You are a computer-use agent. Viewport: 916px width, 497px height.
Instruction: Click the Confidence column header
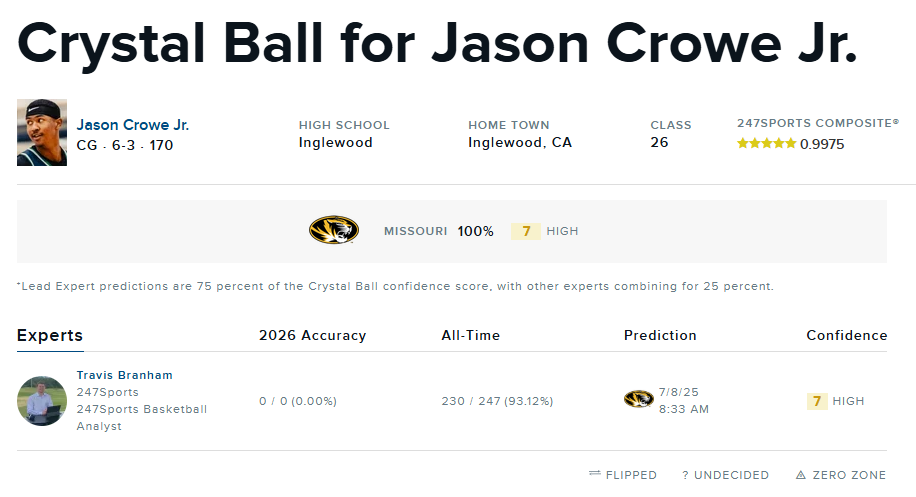point(846,335)
